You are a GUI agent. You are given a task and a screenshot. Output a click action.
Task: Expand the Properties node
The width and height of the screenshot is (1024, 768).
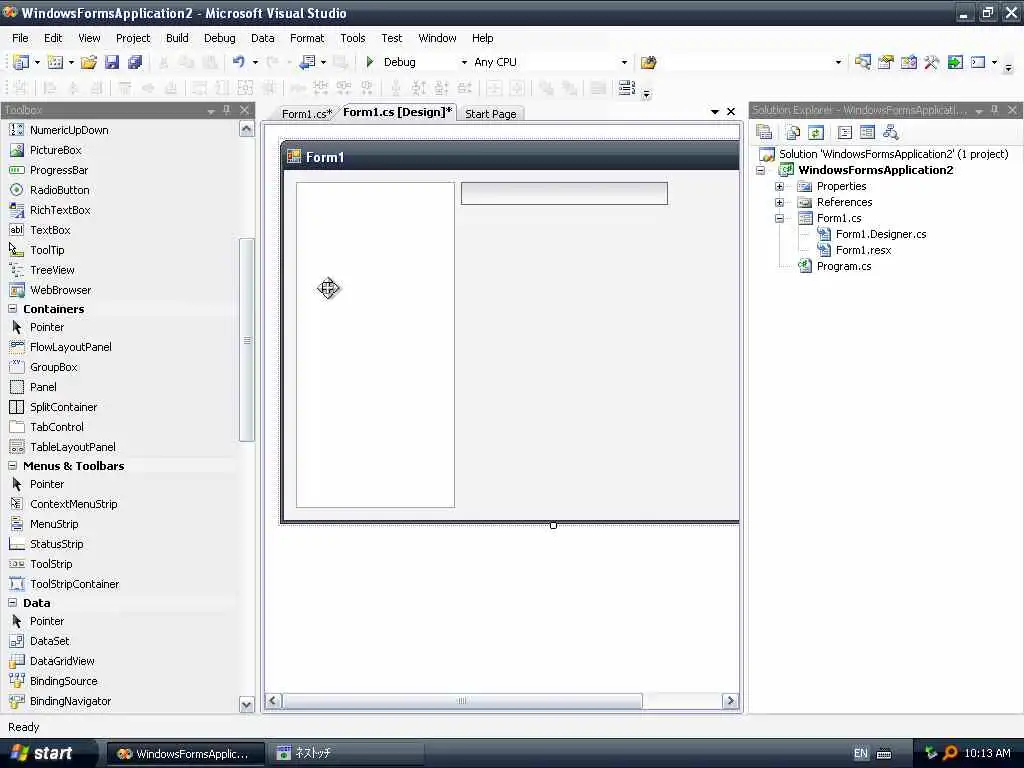pyautogui.click(x=779, y=186)
